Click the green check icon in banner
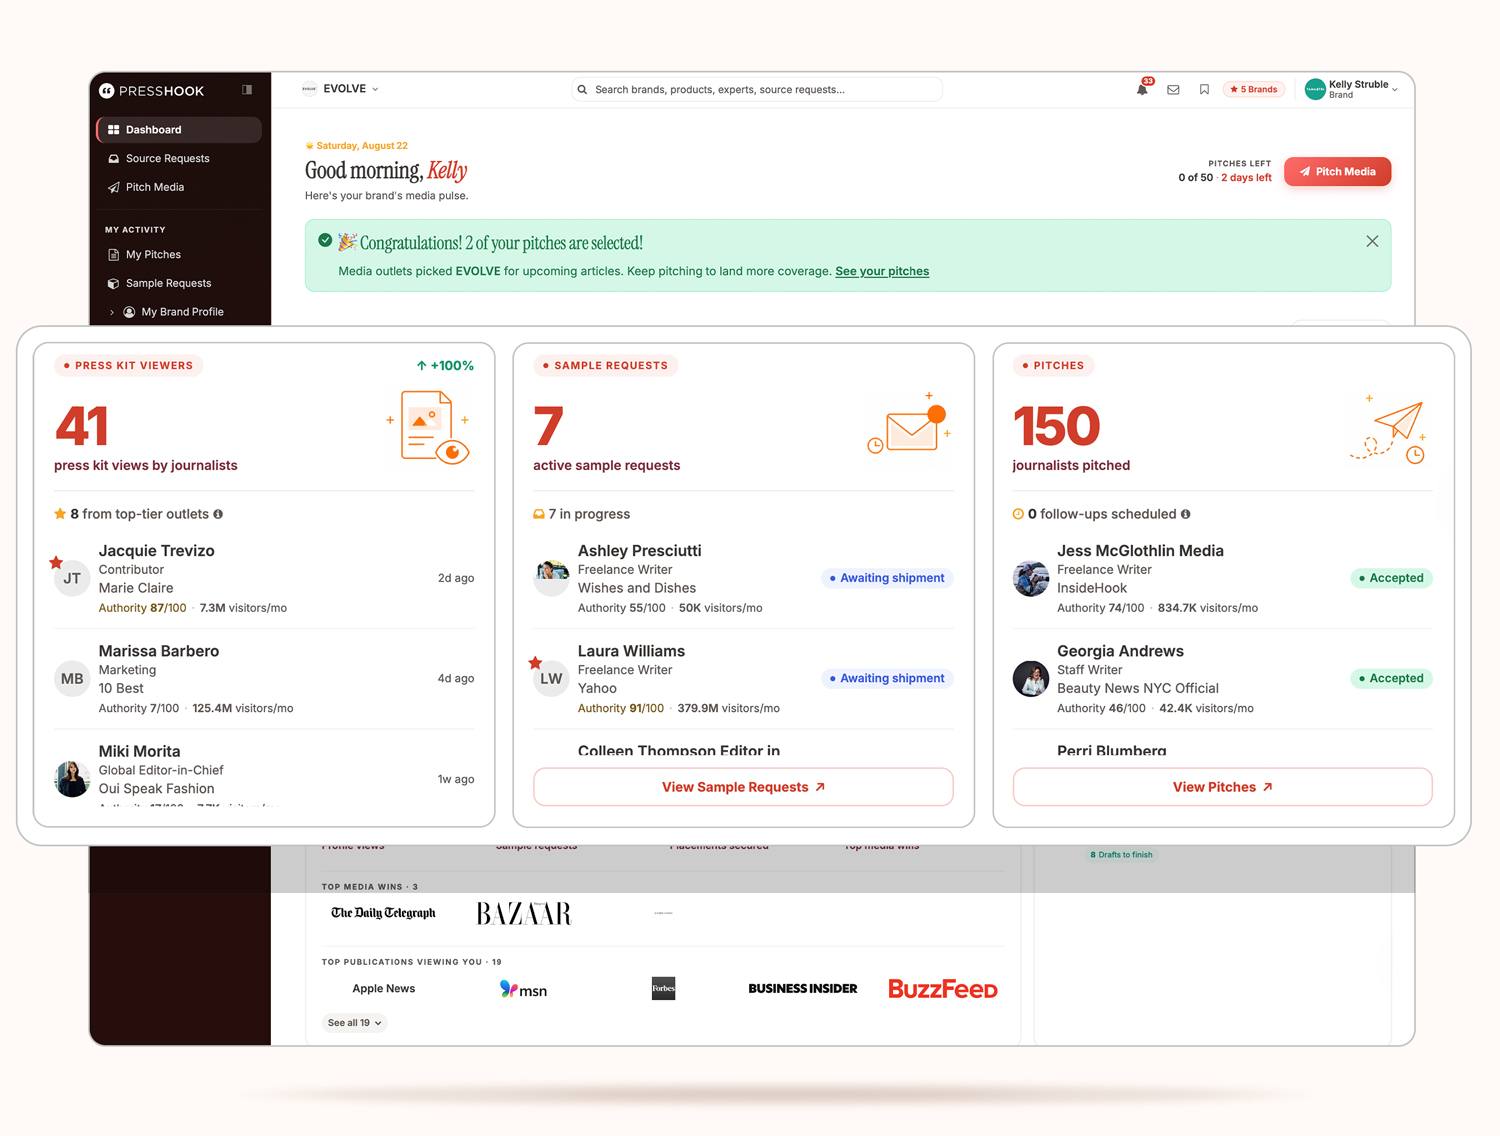 tap(325, 240)
